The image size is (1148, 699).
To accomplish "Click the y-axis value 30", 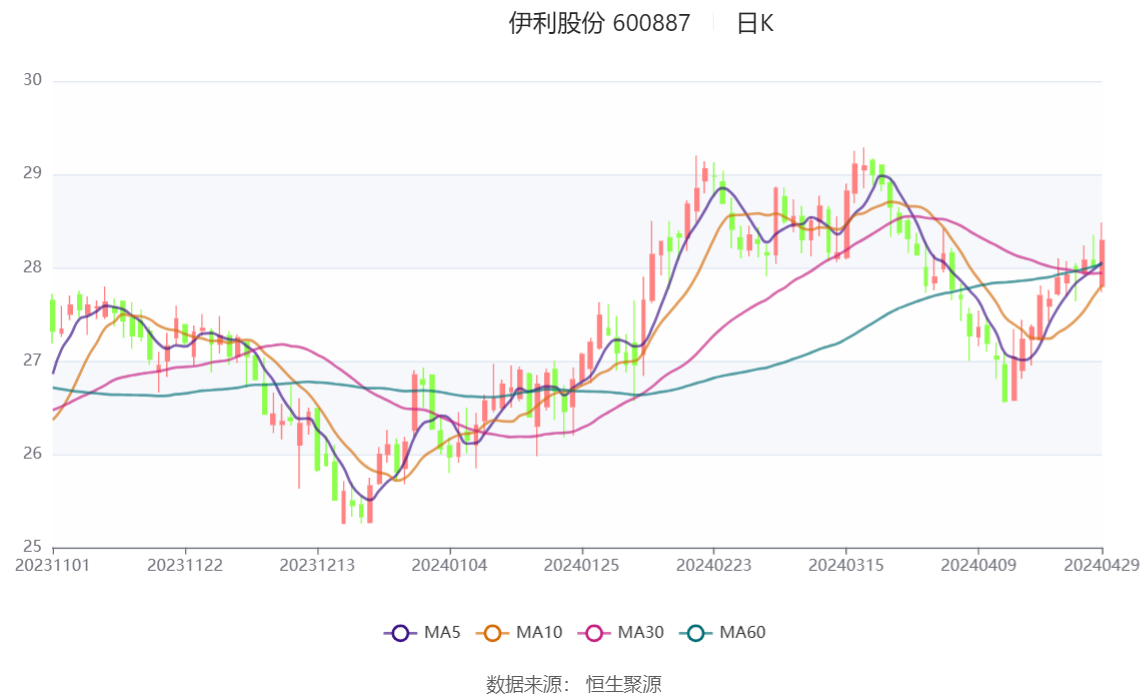I will tap(32, 80).
